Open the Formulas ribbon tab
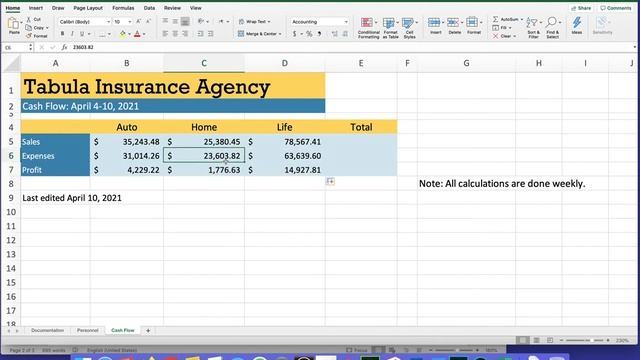This screenshot has height=360, width=640. (123, 8)
